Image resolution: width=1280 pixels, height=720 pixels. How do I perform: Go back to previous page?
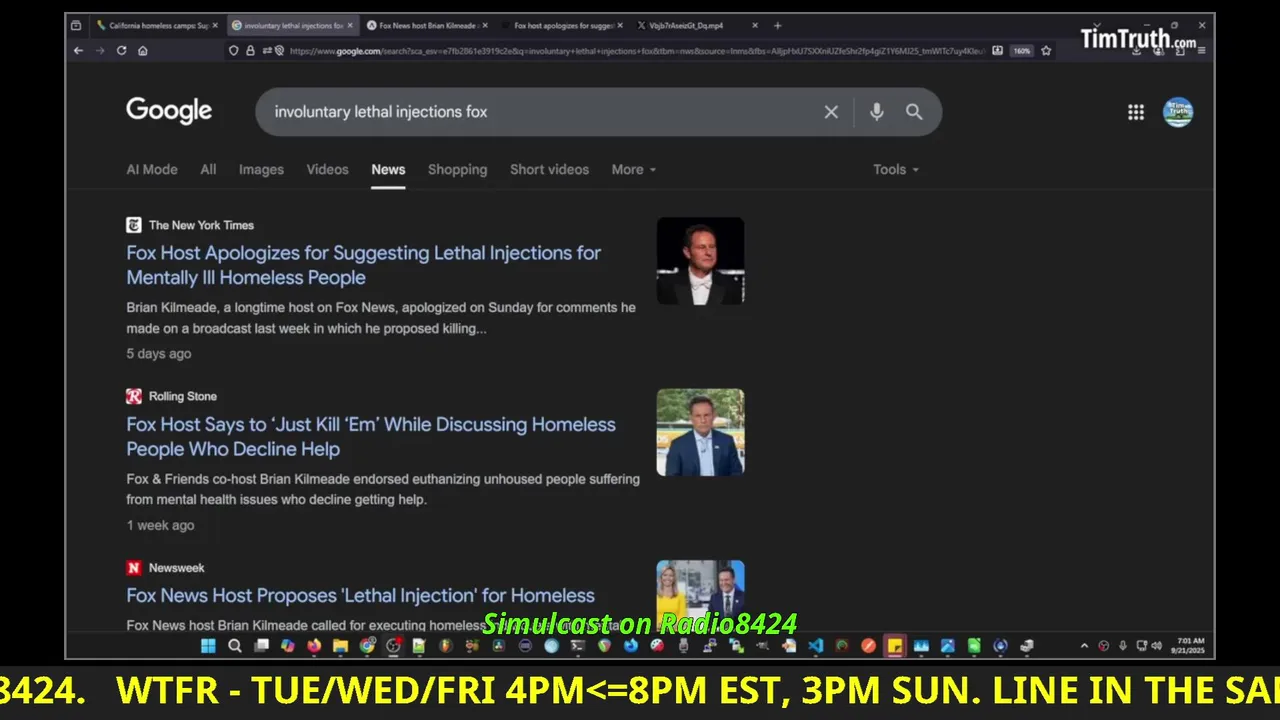79,50
